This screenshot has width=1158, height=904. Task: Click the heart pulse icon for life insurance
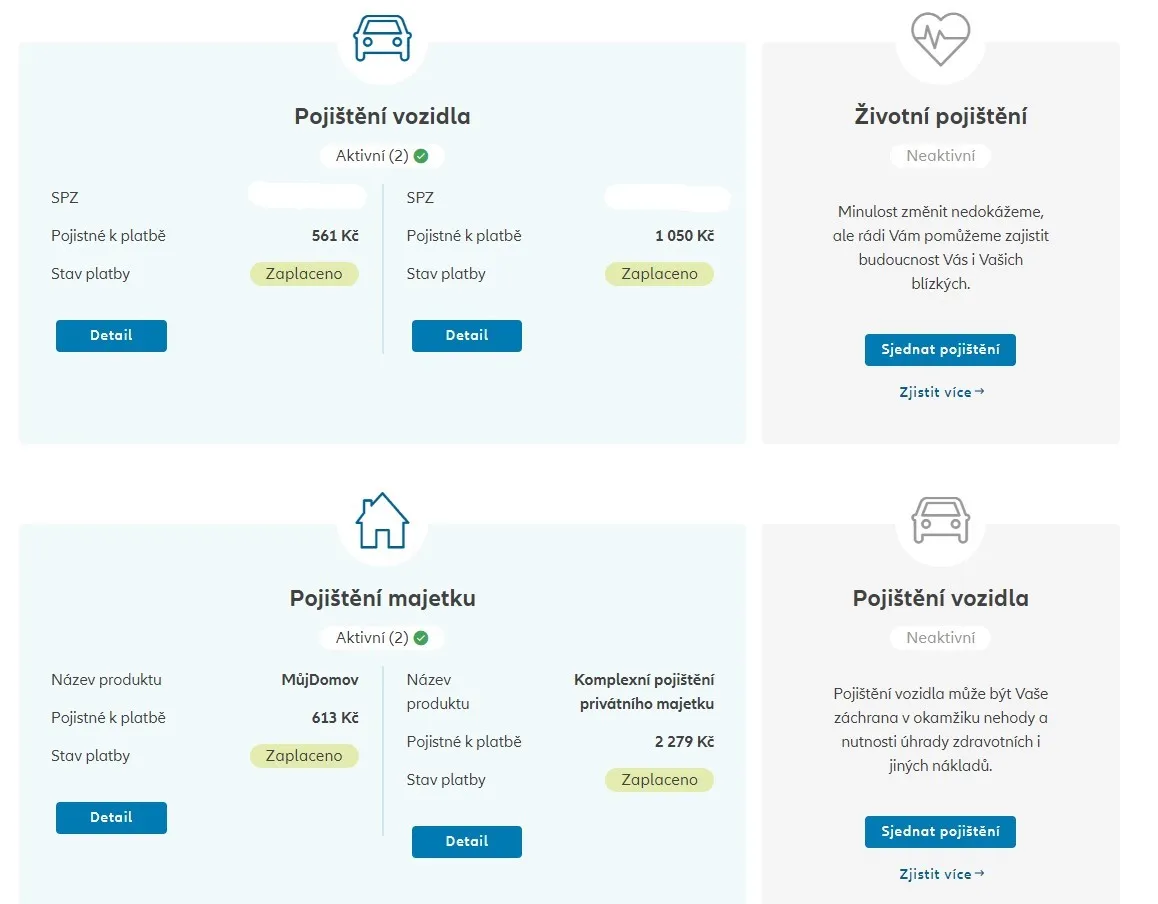[940, 39]
